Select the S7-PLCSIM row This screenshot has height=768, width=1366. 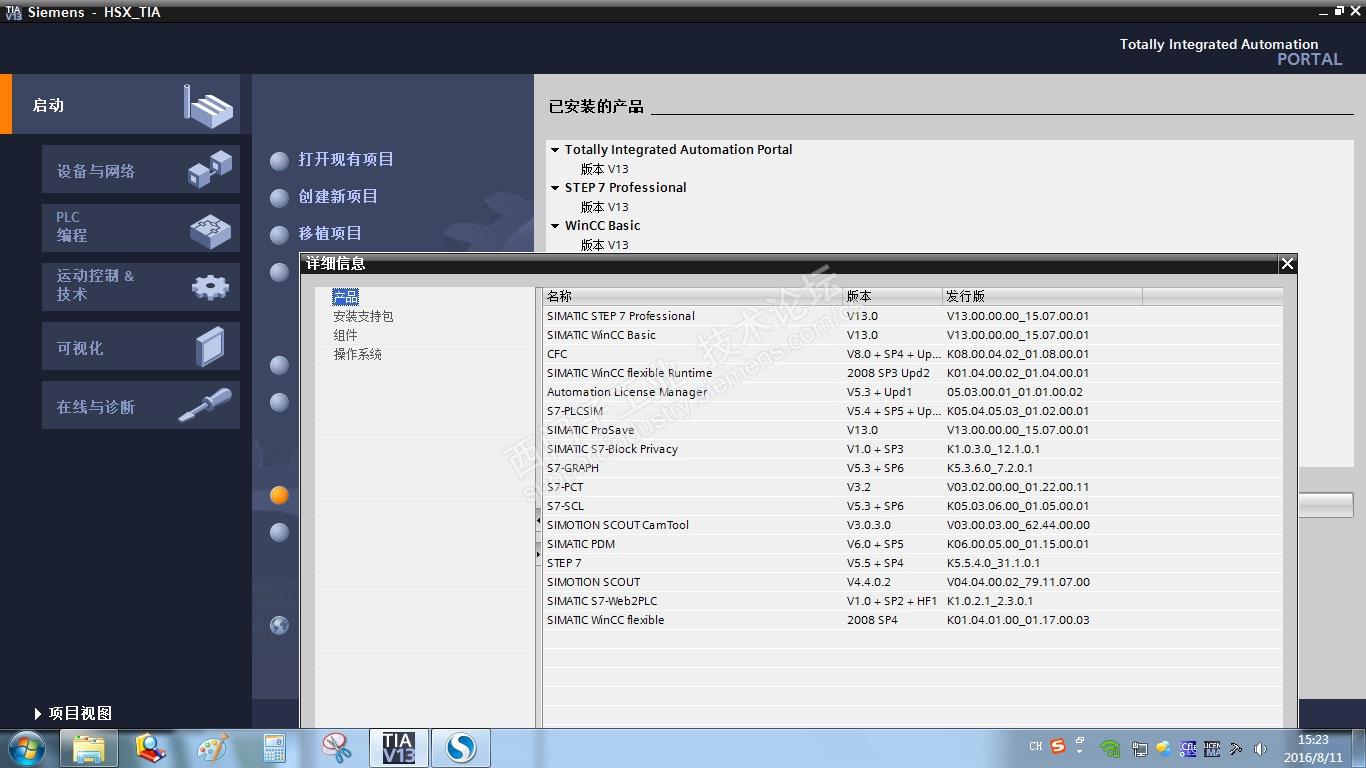[x=913, y=411]
